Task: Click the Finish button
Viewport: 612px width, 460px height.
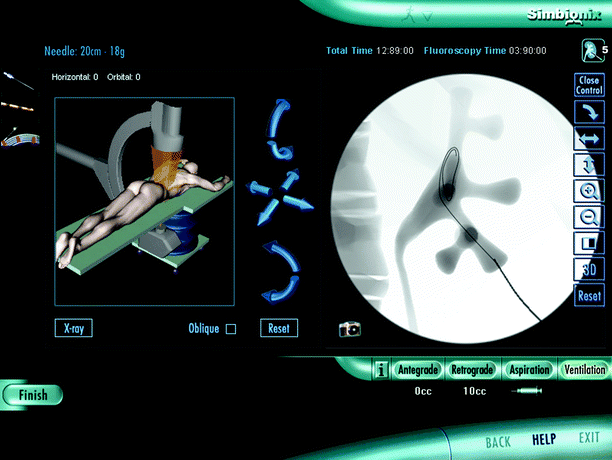Action: pyautogui.click(x=32, y=395)
